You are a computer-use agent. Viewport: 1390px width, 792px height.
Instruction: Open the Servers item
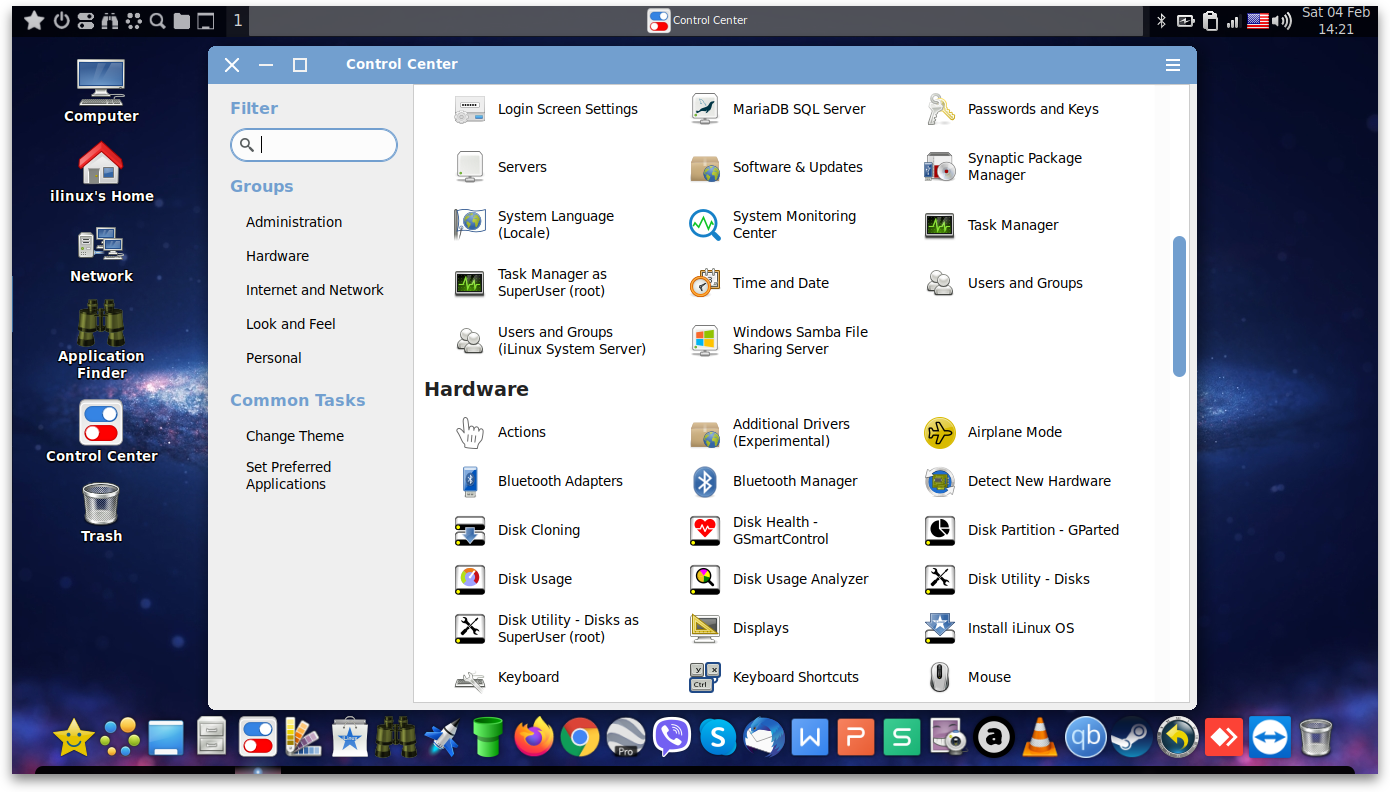tap(501, 167)
